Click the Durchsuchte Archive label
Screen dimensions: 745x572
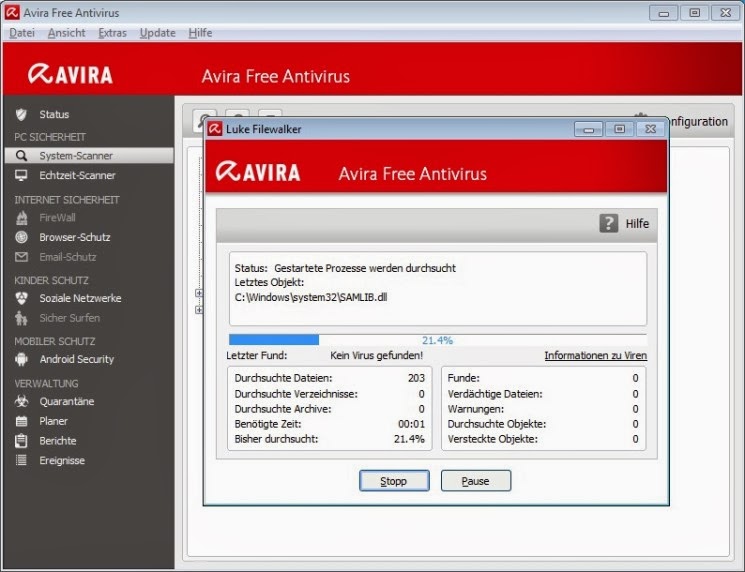[283, 409]
